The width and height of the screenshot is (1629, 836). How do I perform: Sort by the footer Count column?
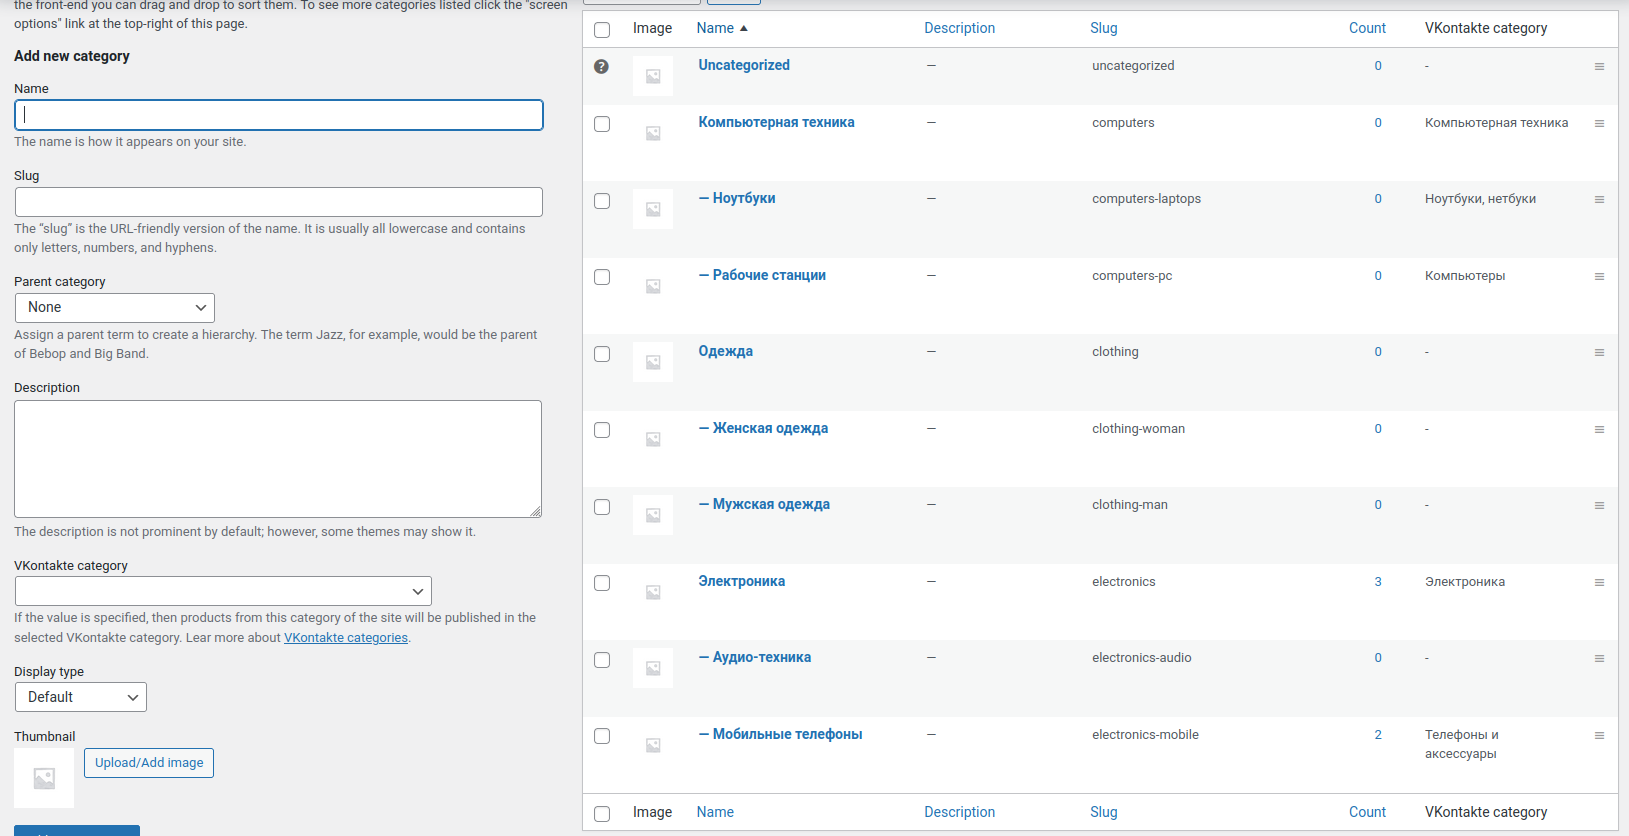tap(1367, 812)
